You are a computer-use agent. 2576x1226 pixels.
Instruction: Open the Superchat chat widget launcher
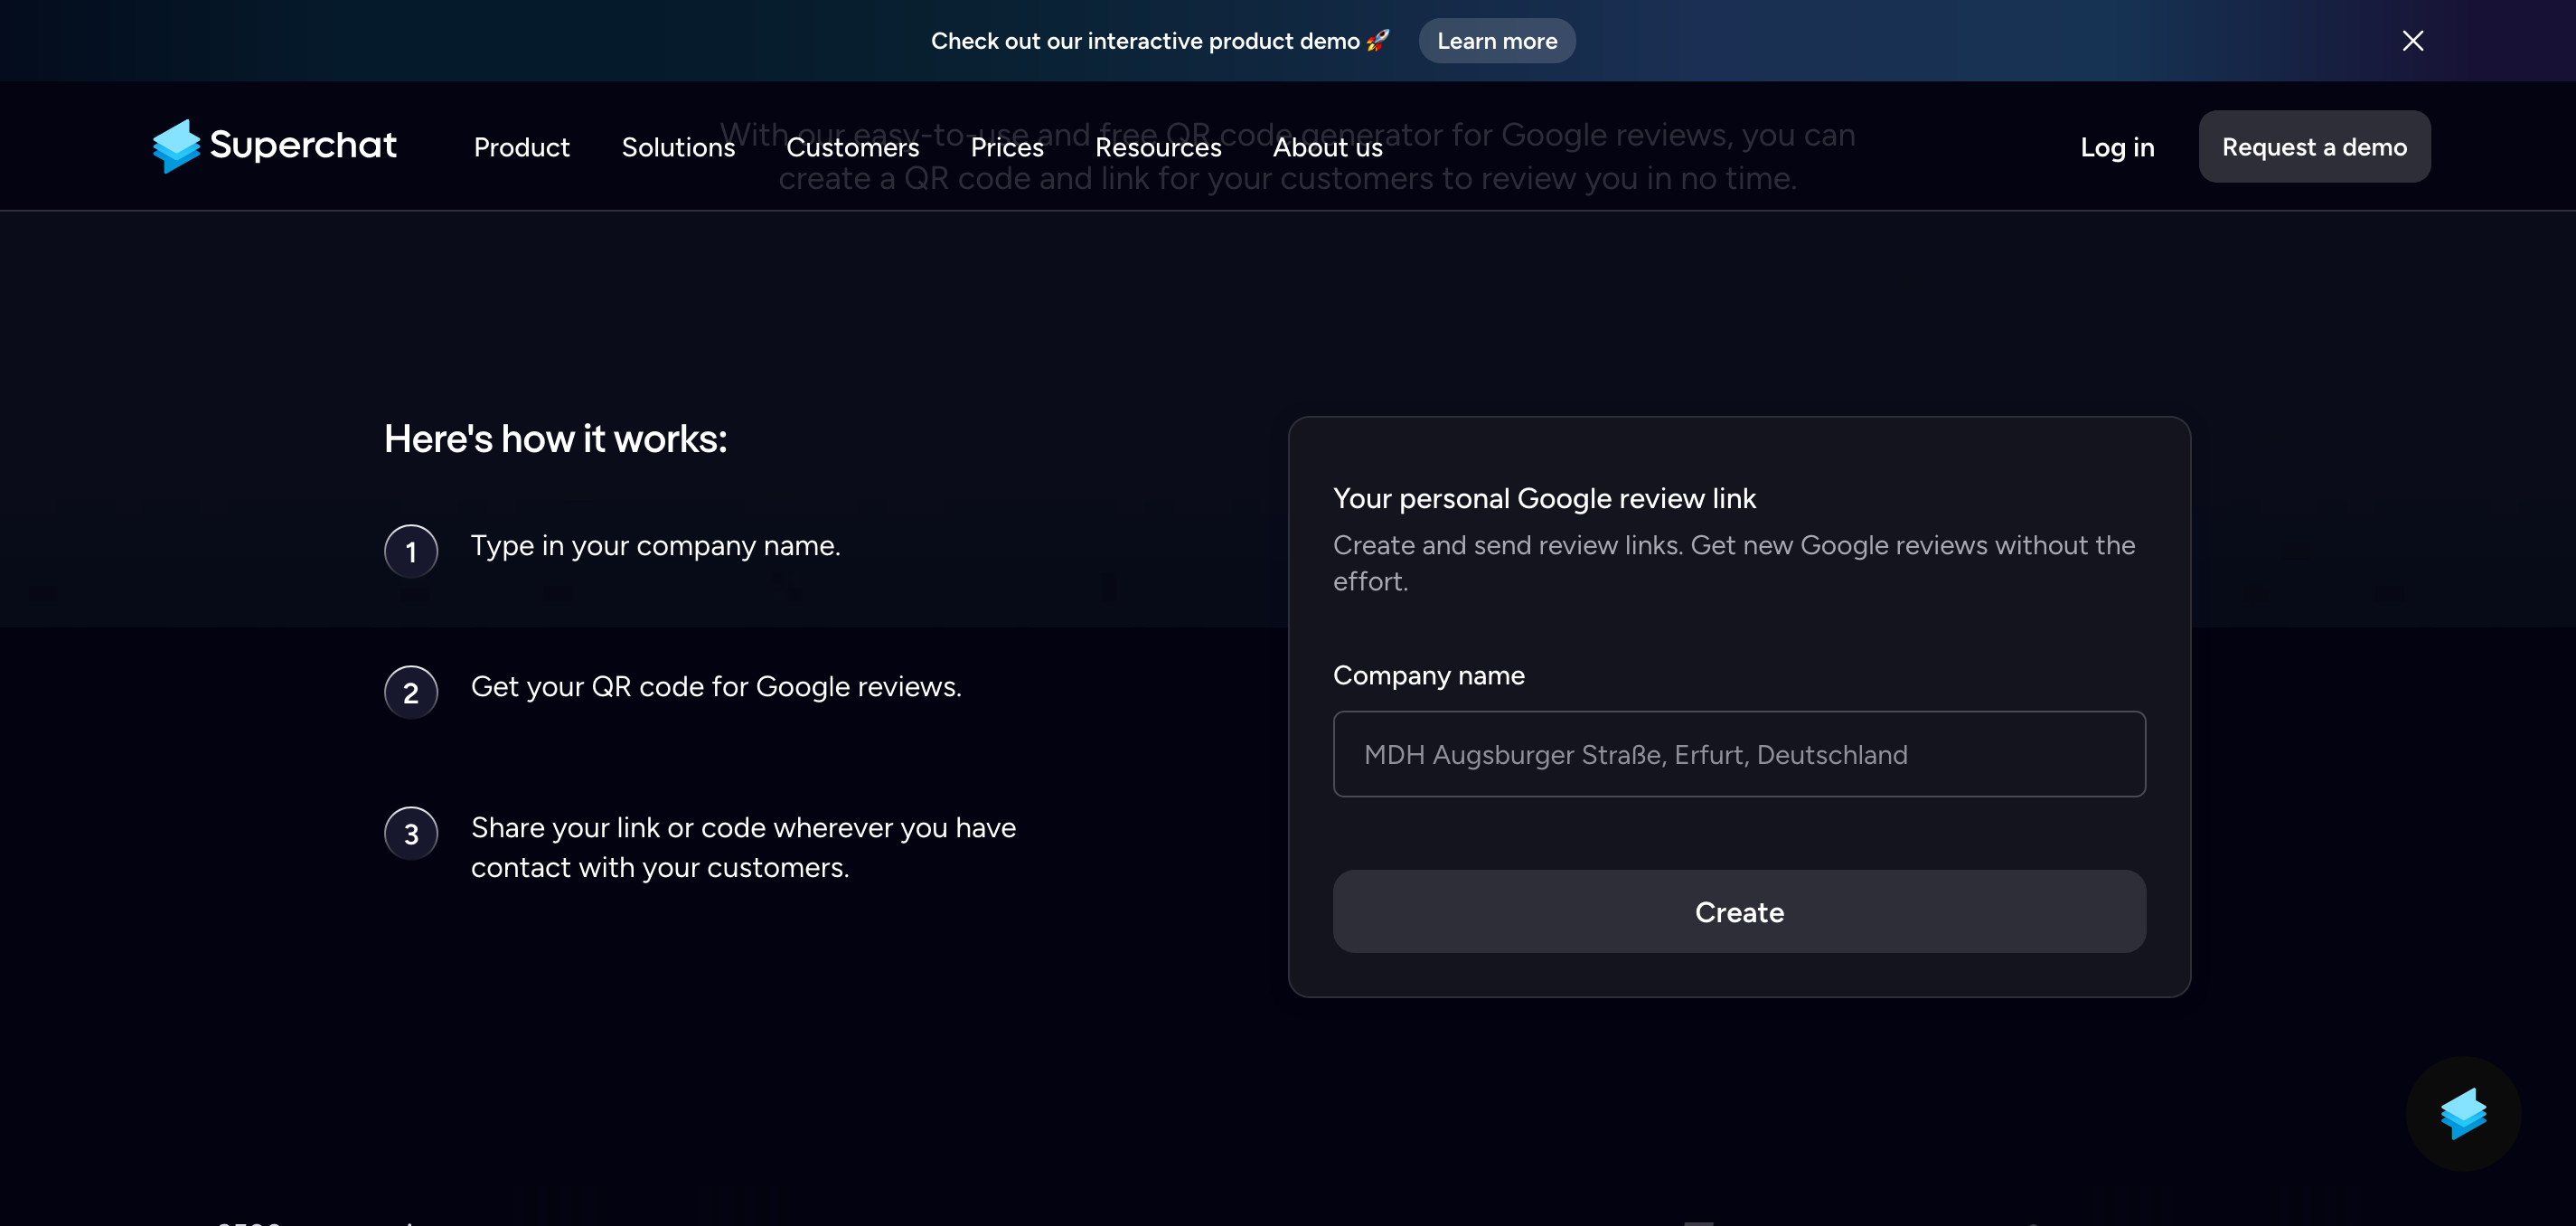coord(2463,1113)
